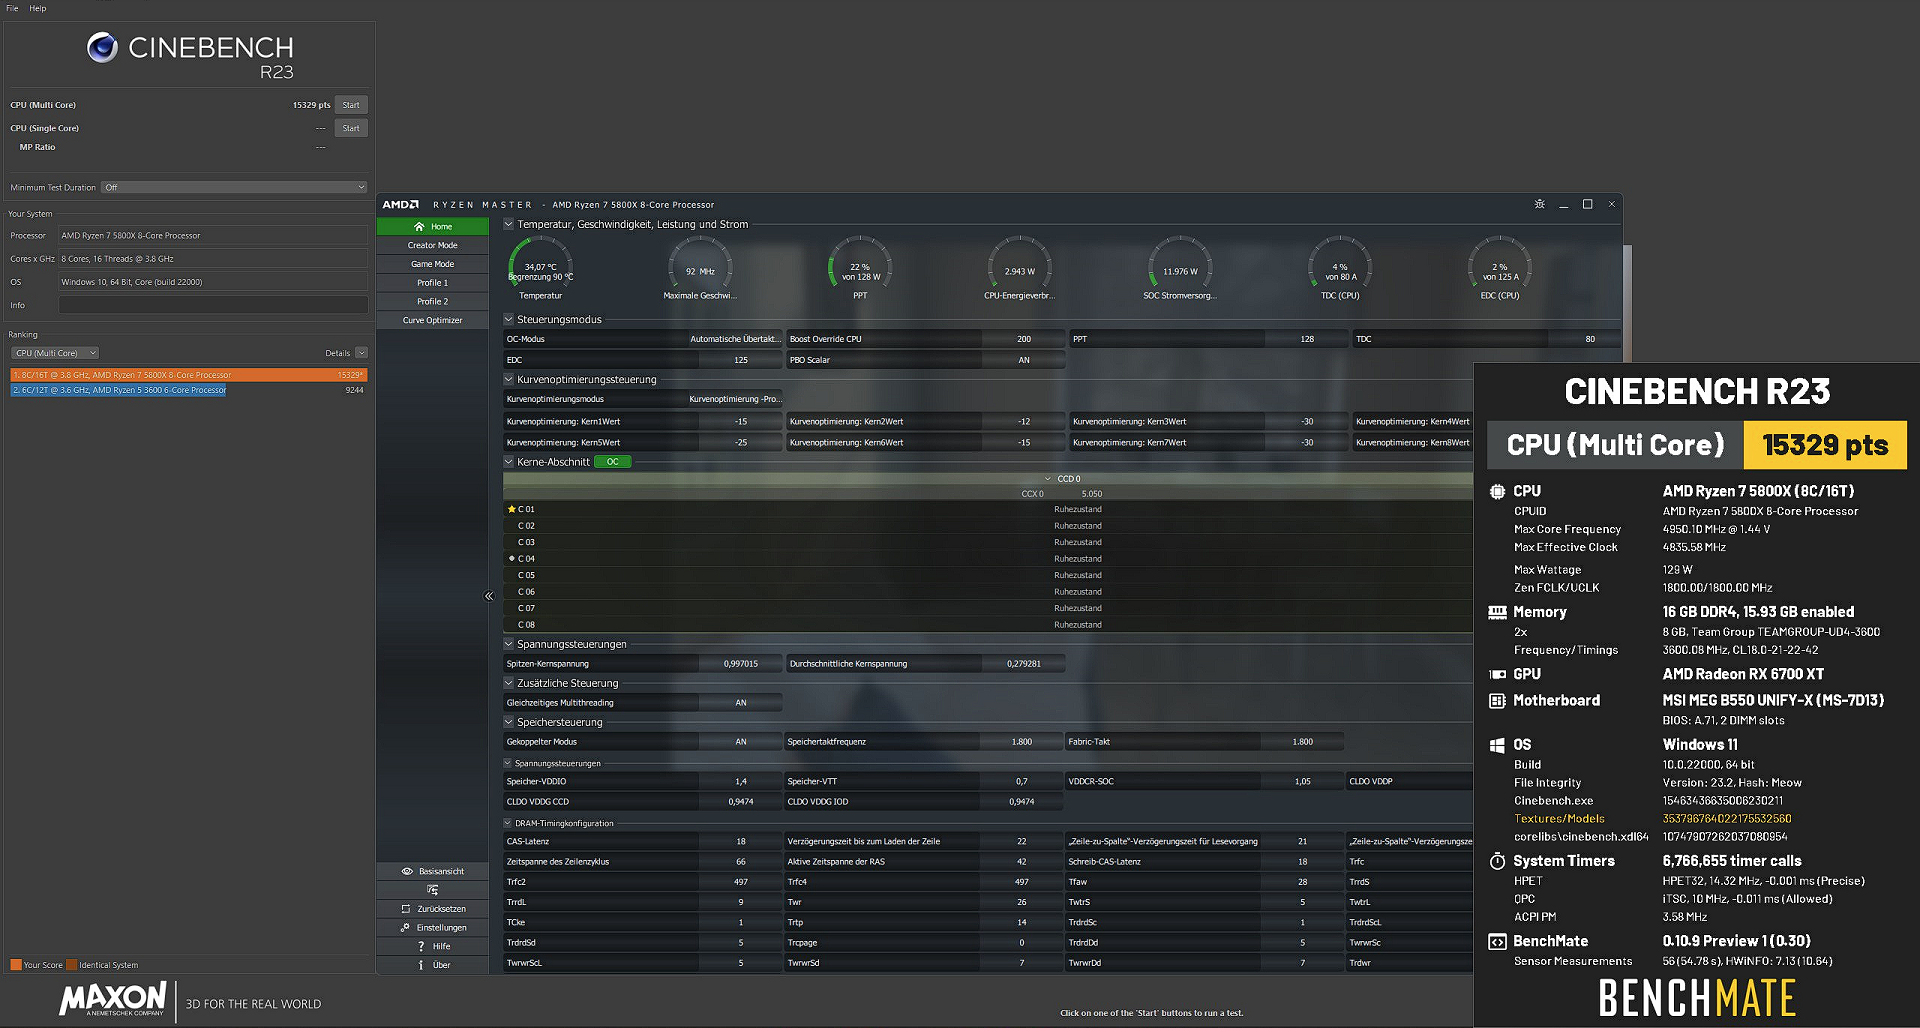Select the Profile 1 tab
Screen dimensions: 1920x1028
pos(432,283)
